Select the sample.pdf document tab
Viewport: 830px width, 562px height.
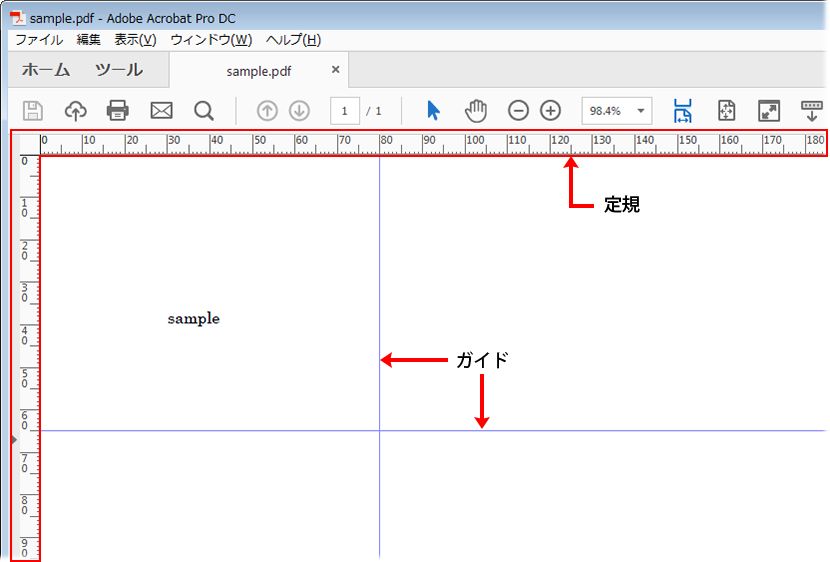(x=259, y=71)
